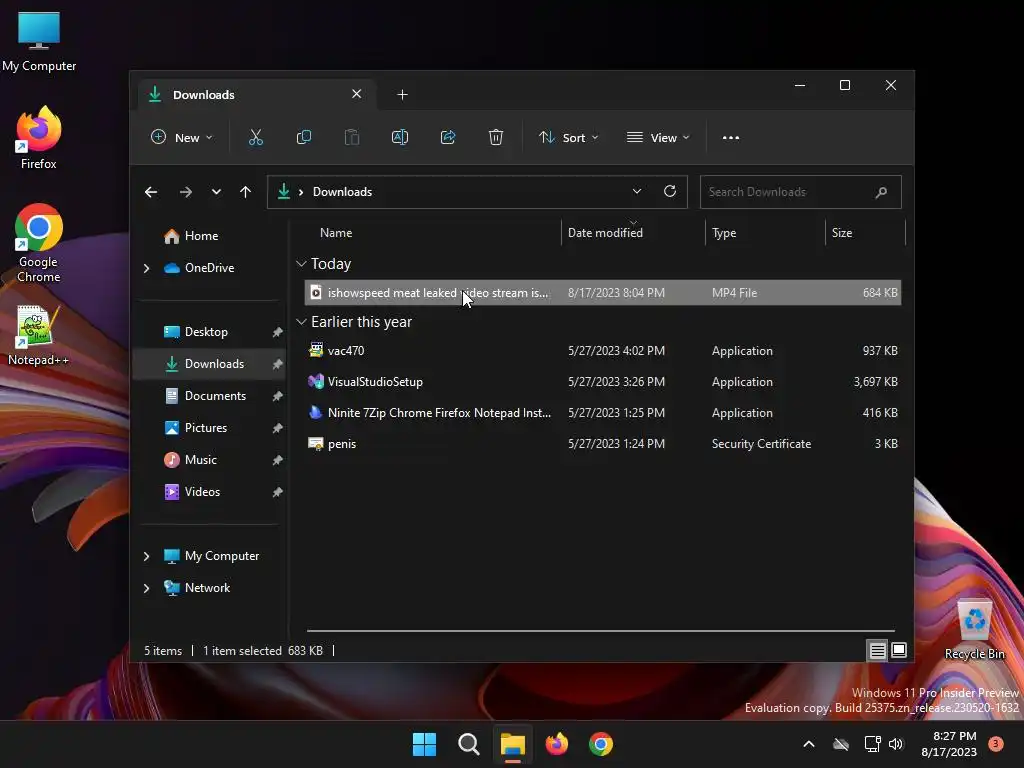Add a new tab with plus button
Viewport: 1024px width, 768px height.
point(402,95)
